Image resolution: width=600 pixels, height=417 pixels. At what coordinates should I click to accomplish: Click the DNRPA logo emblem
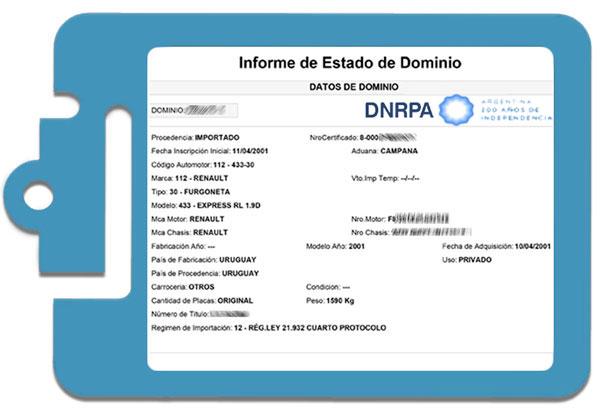456,110
